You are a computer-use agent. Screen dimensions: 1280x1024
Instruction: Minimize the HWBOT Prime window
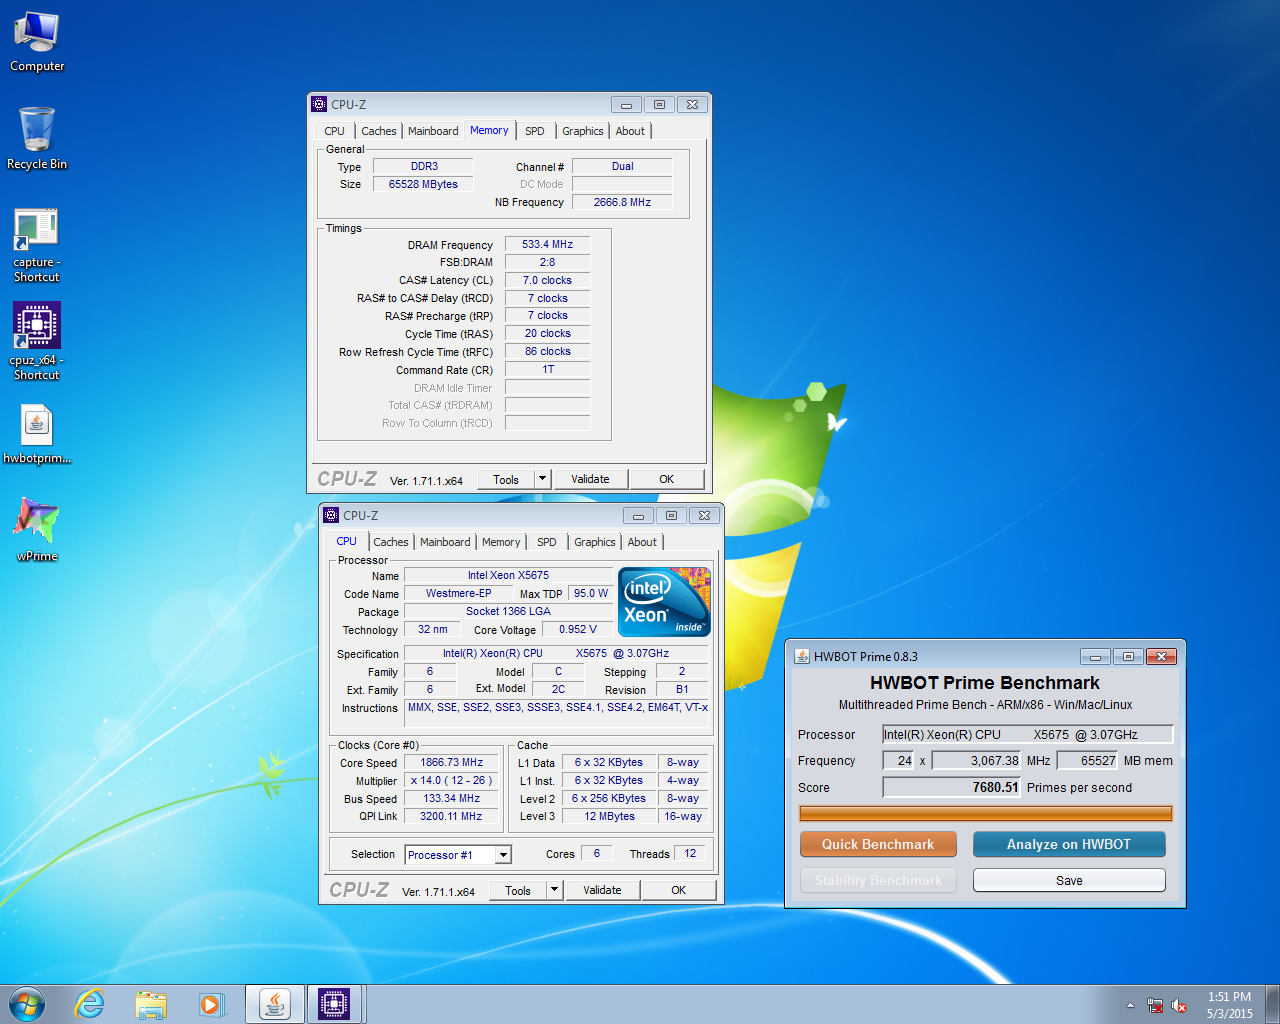1095,656
